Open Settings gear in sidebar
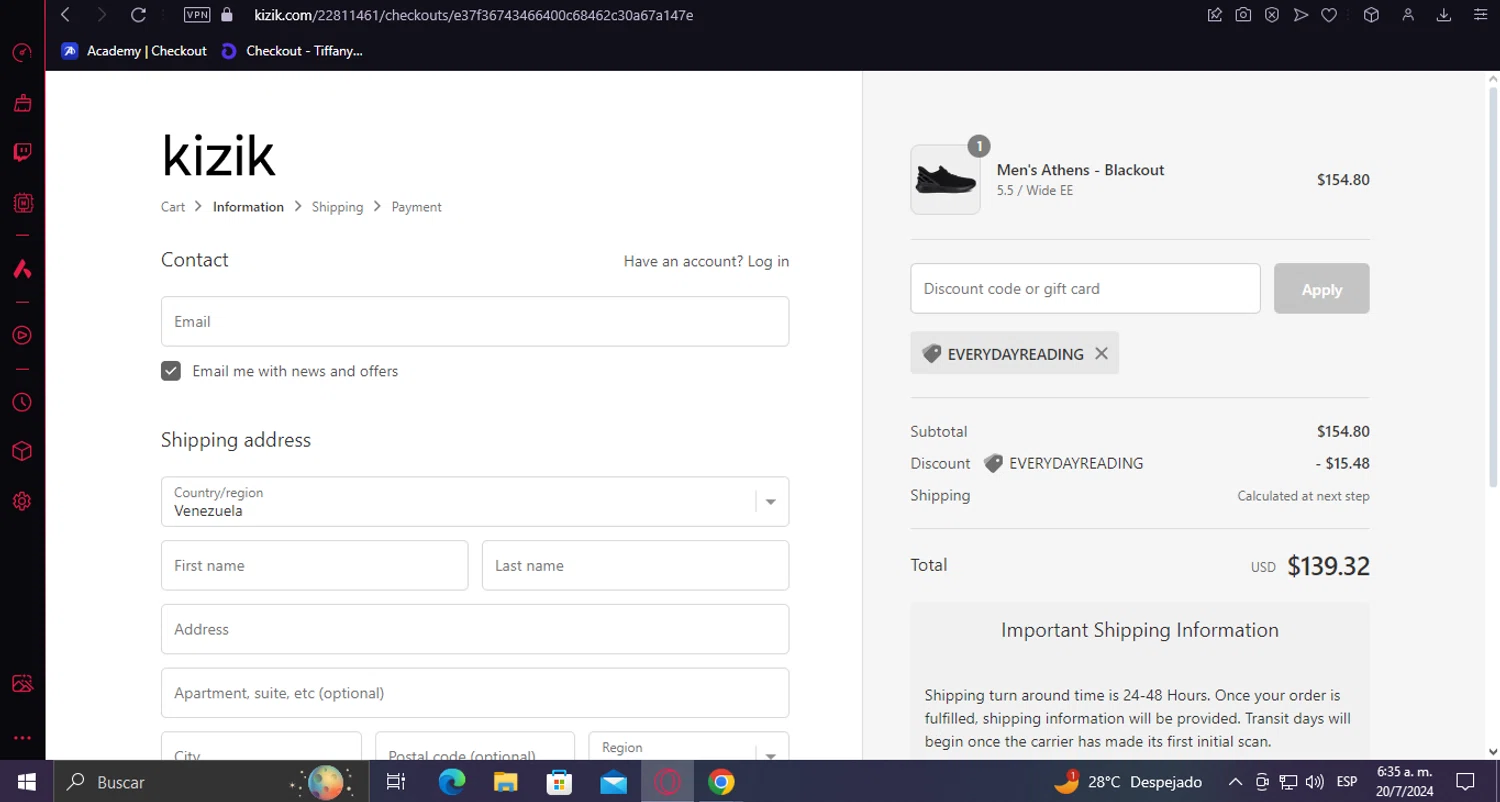This screenshot has height=802, width=1500. (22, 501)
